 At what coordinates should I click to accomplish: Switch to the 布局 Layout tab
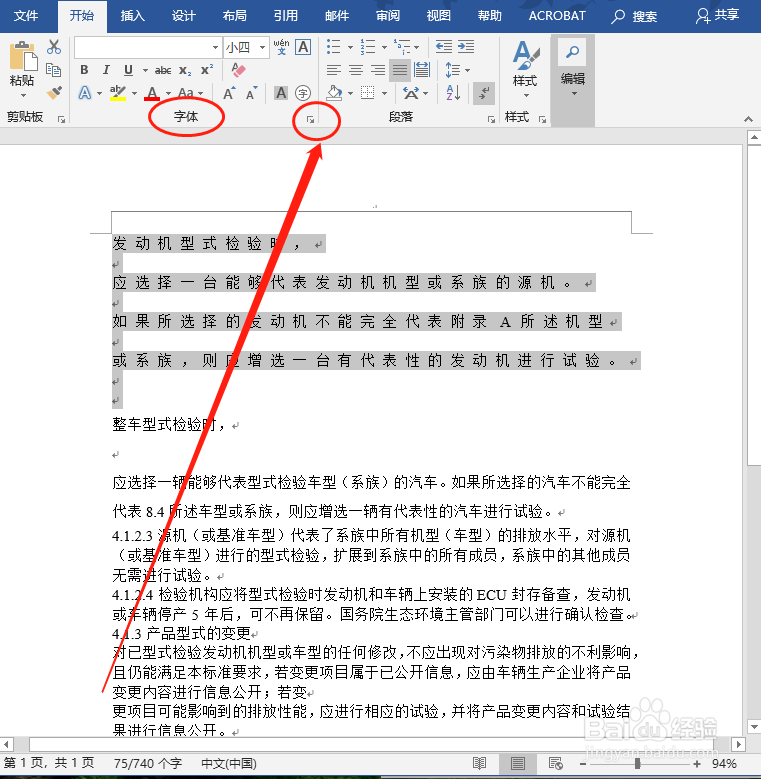click(235, 16)
